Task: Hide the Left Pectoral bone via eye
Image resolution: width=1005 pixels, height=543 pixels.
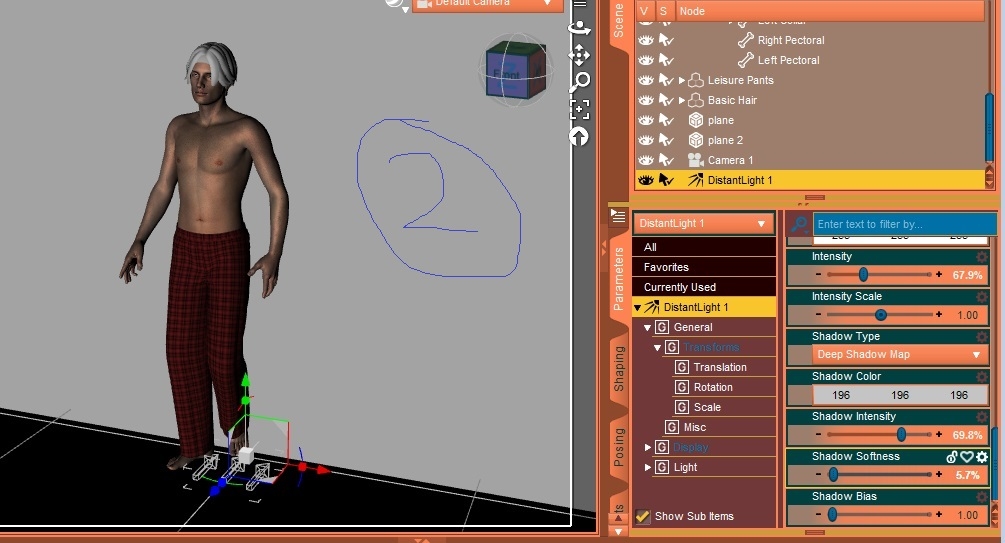Action: click(x=645, y=60)
